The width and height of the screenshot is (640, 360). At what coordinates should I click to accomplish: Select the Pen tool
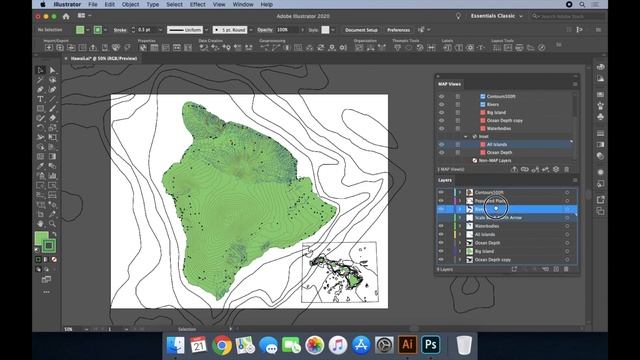click(40, 89)
